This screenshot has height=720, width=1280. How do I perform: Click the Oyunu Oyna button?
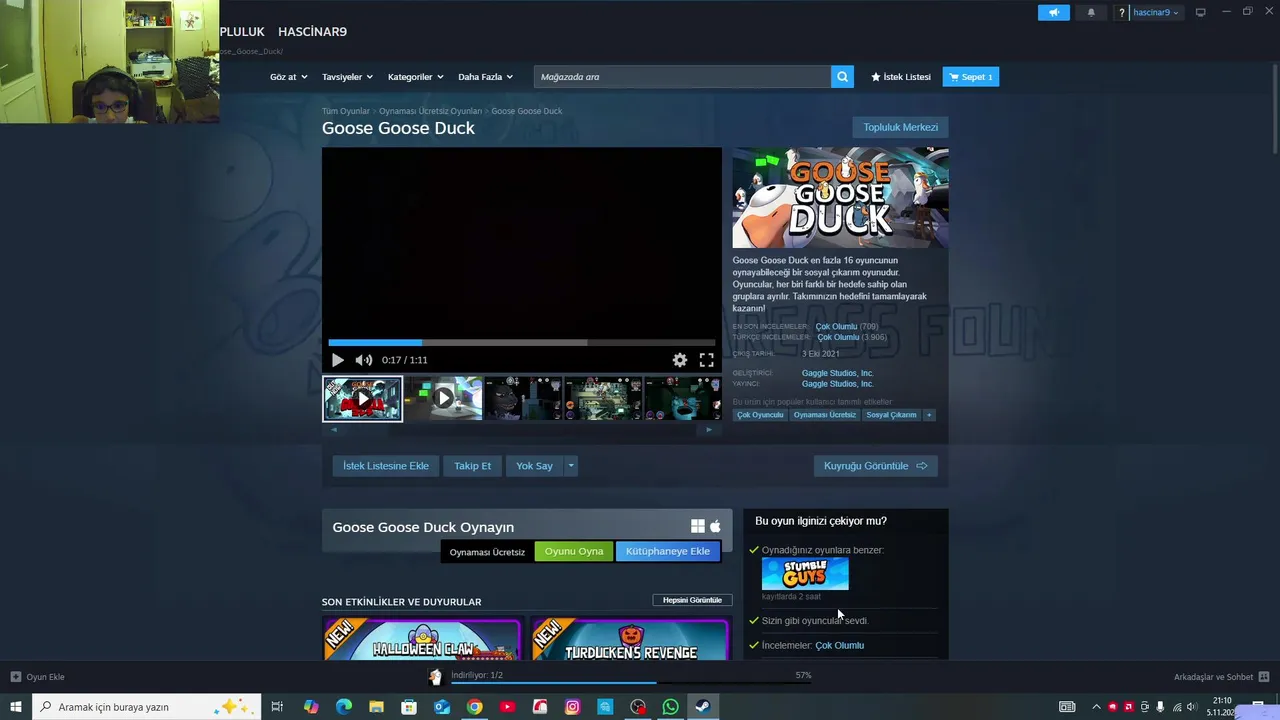574,551
